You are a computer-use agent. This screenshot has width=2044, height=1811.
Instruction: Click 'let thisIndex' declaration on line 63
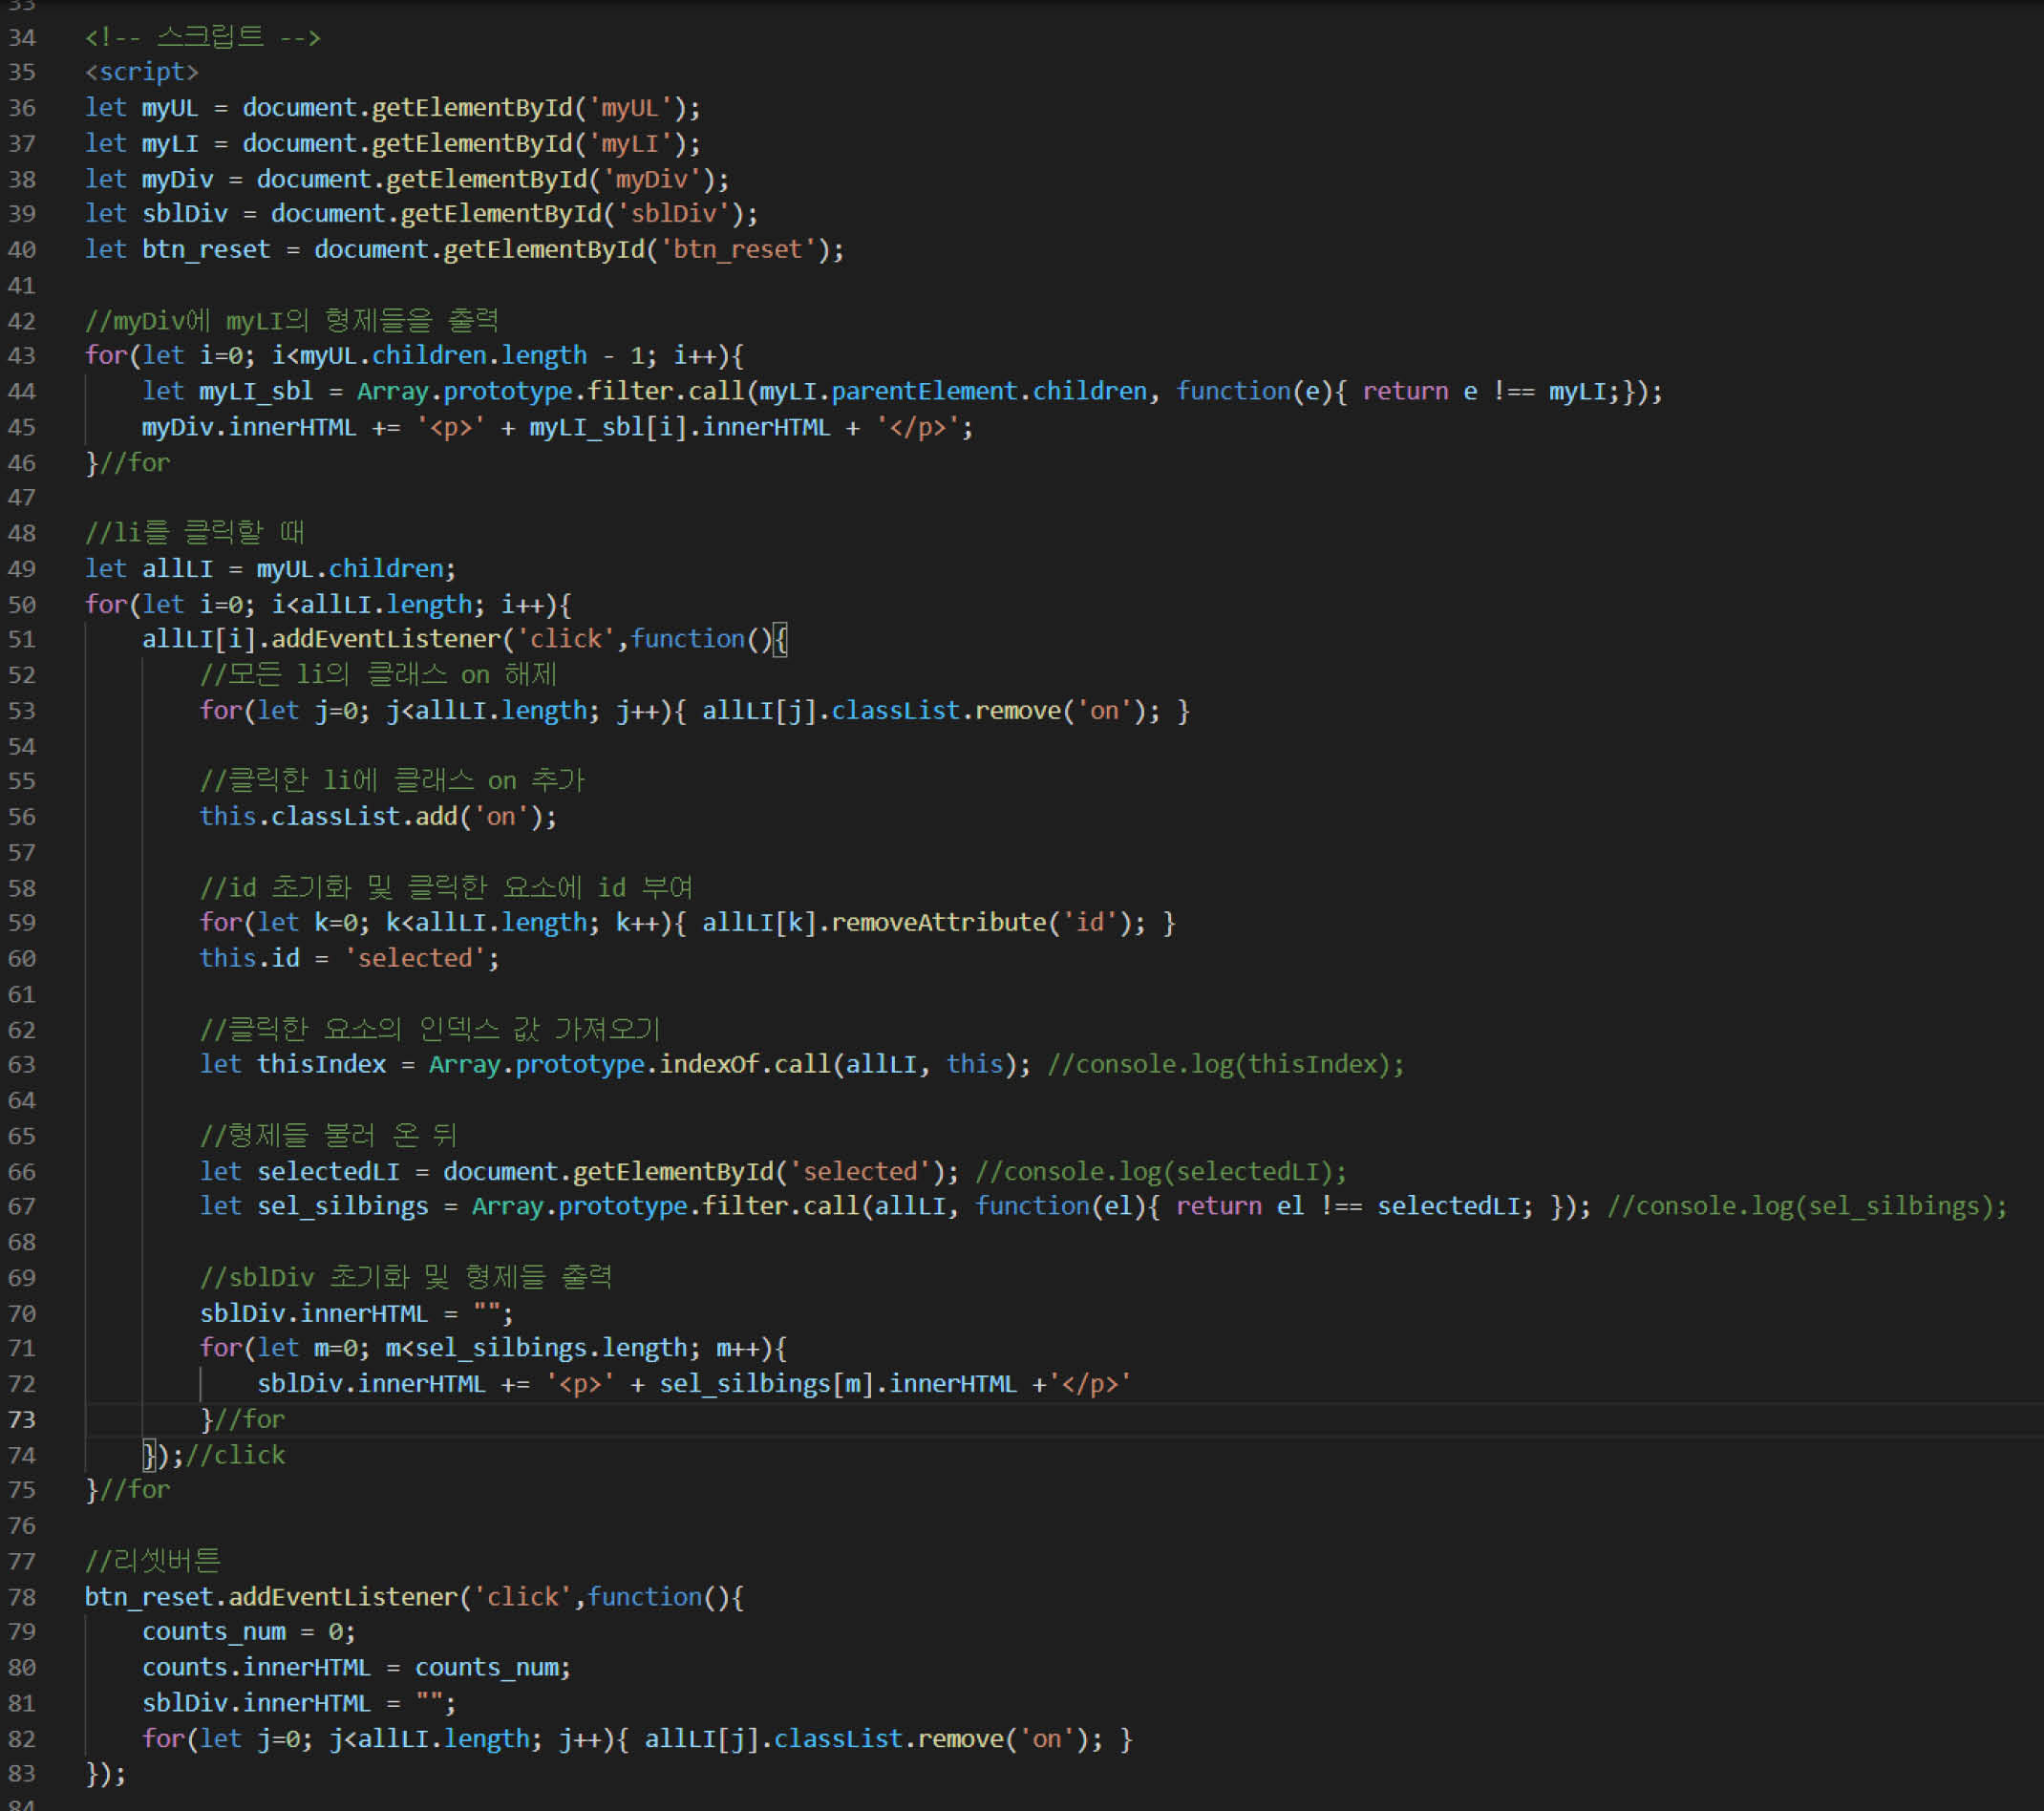point(293,1065)
